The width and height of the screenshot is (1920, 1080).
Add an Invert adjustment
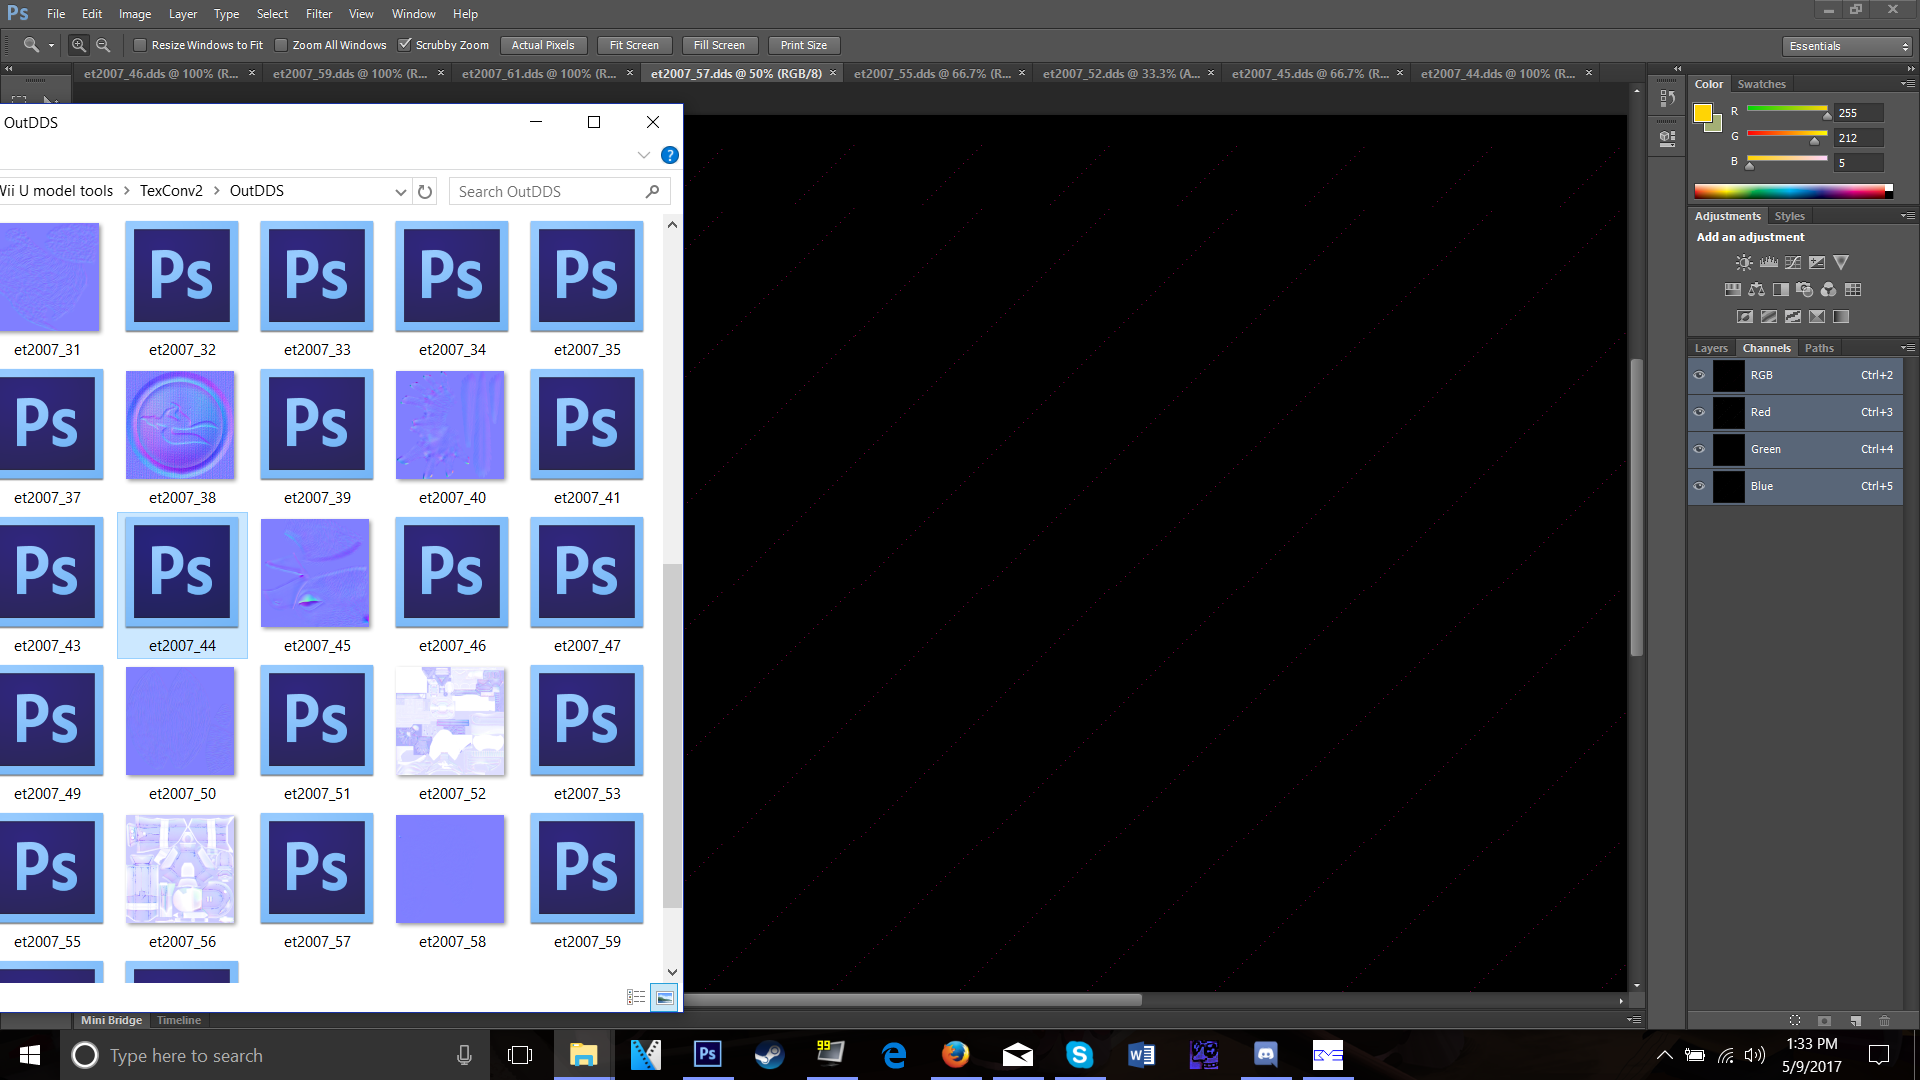(x=1745, y=317)
